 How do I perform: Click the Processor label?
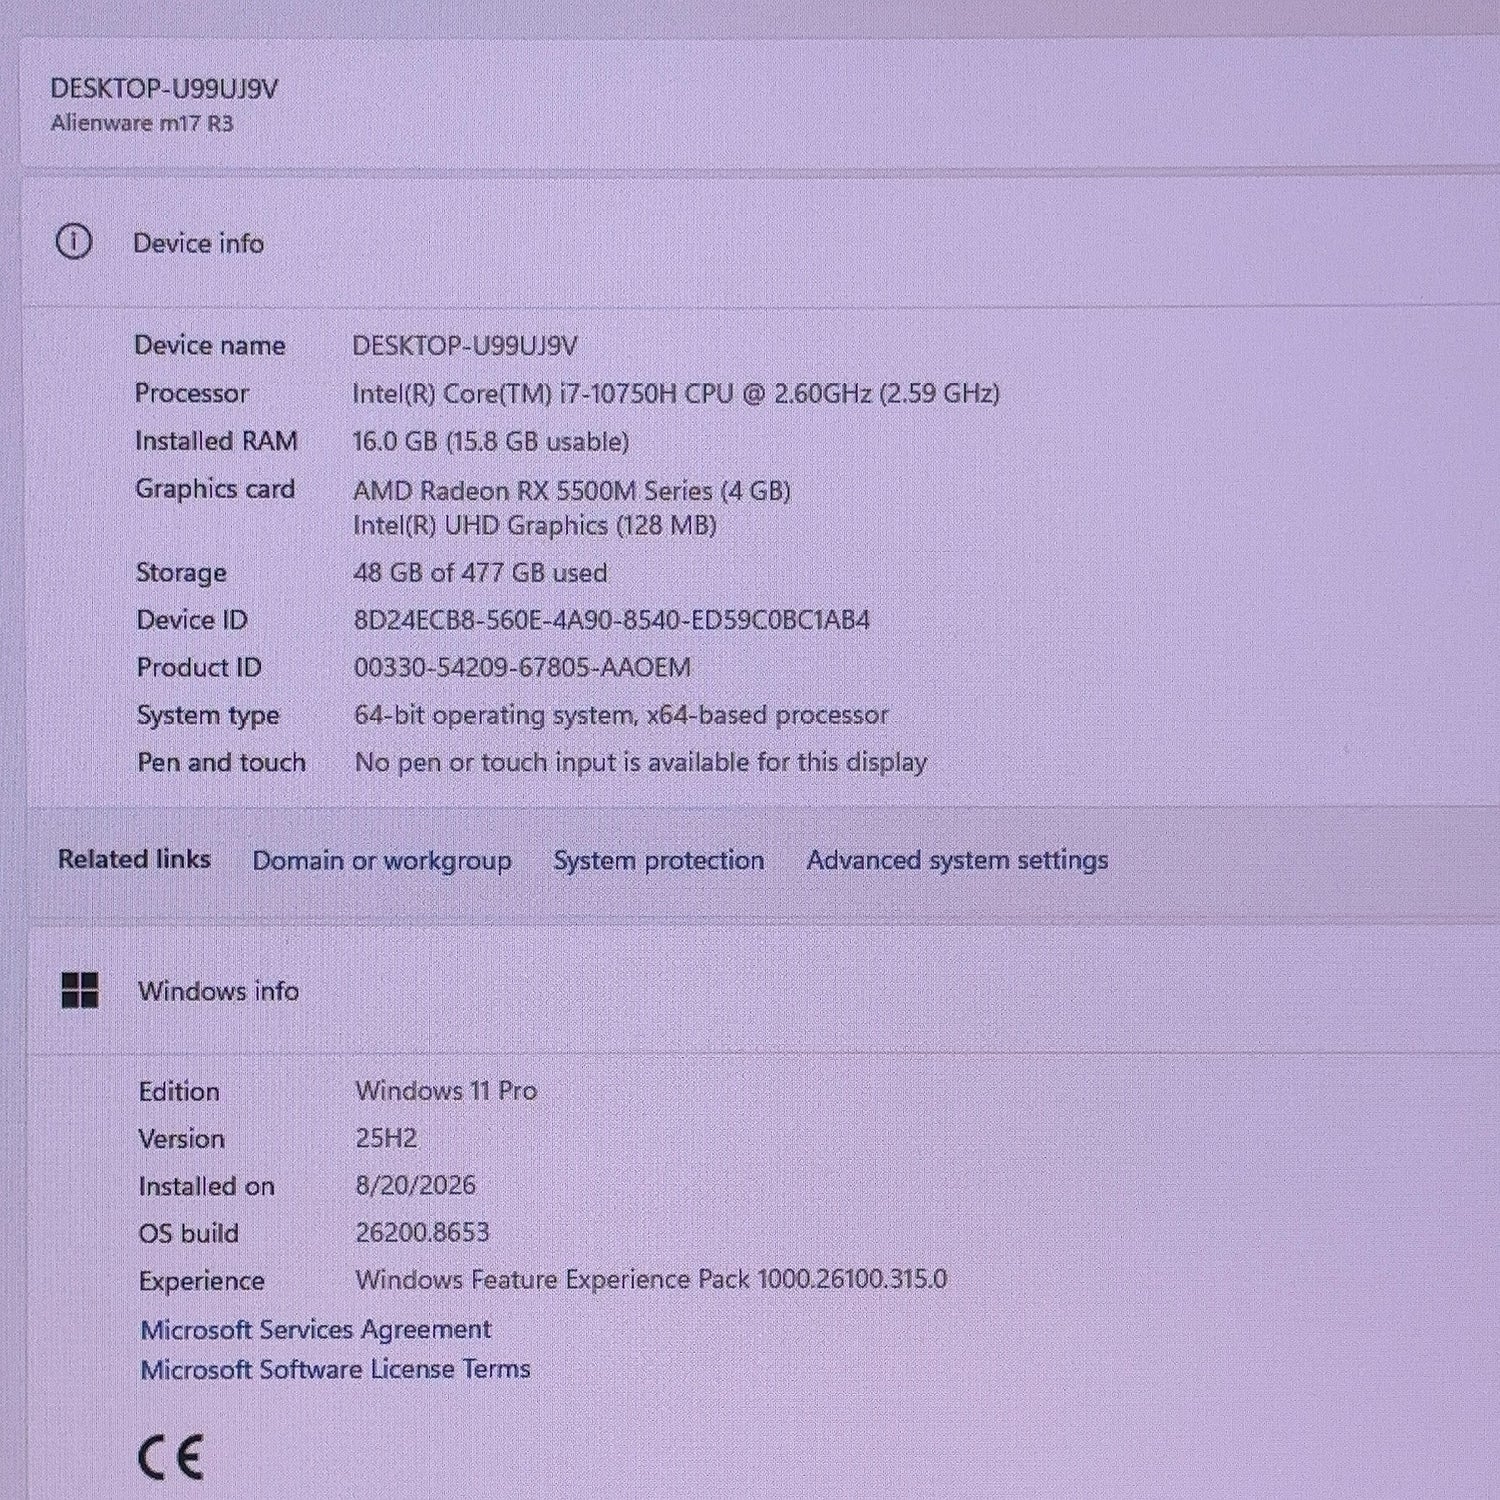point(192,394)
